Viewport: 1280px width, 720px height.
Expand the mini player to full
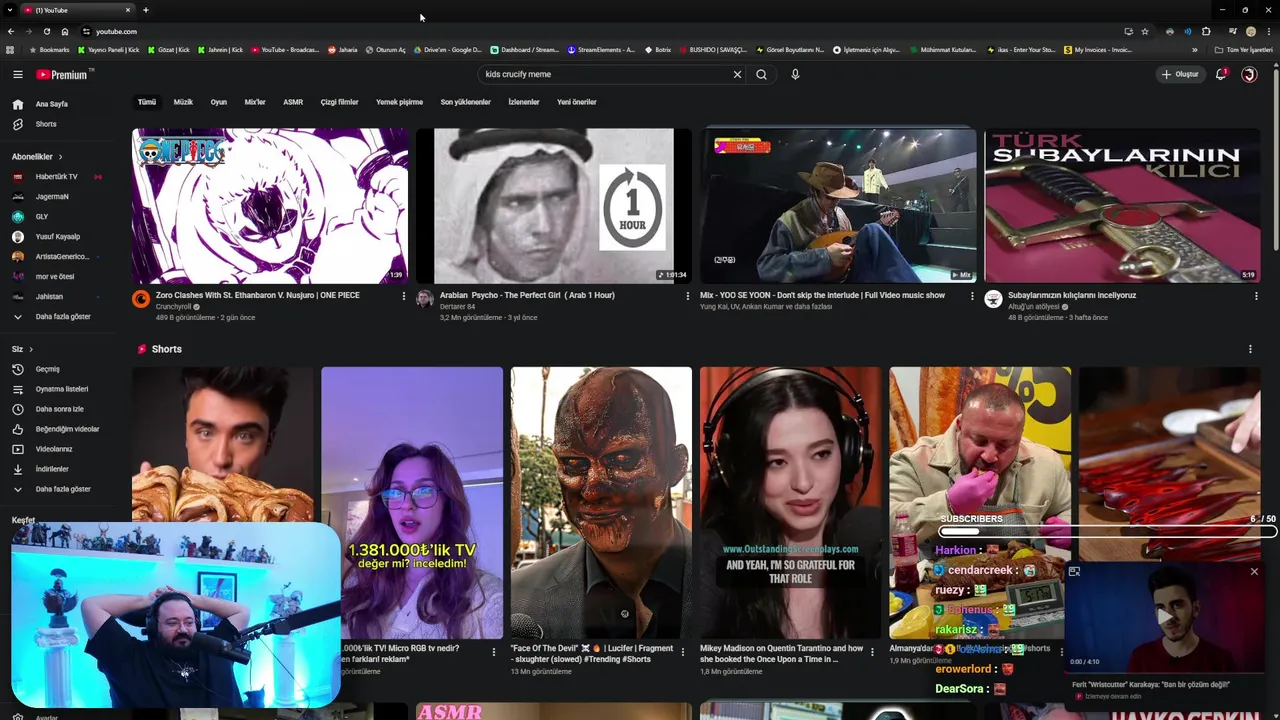1074,572
